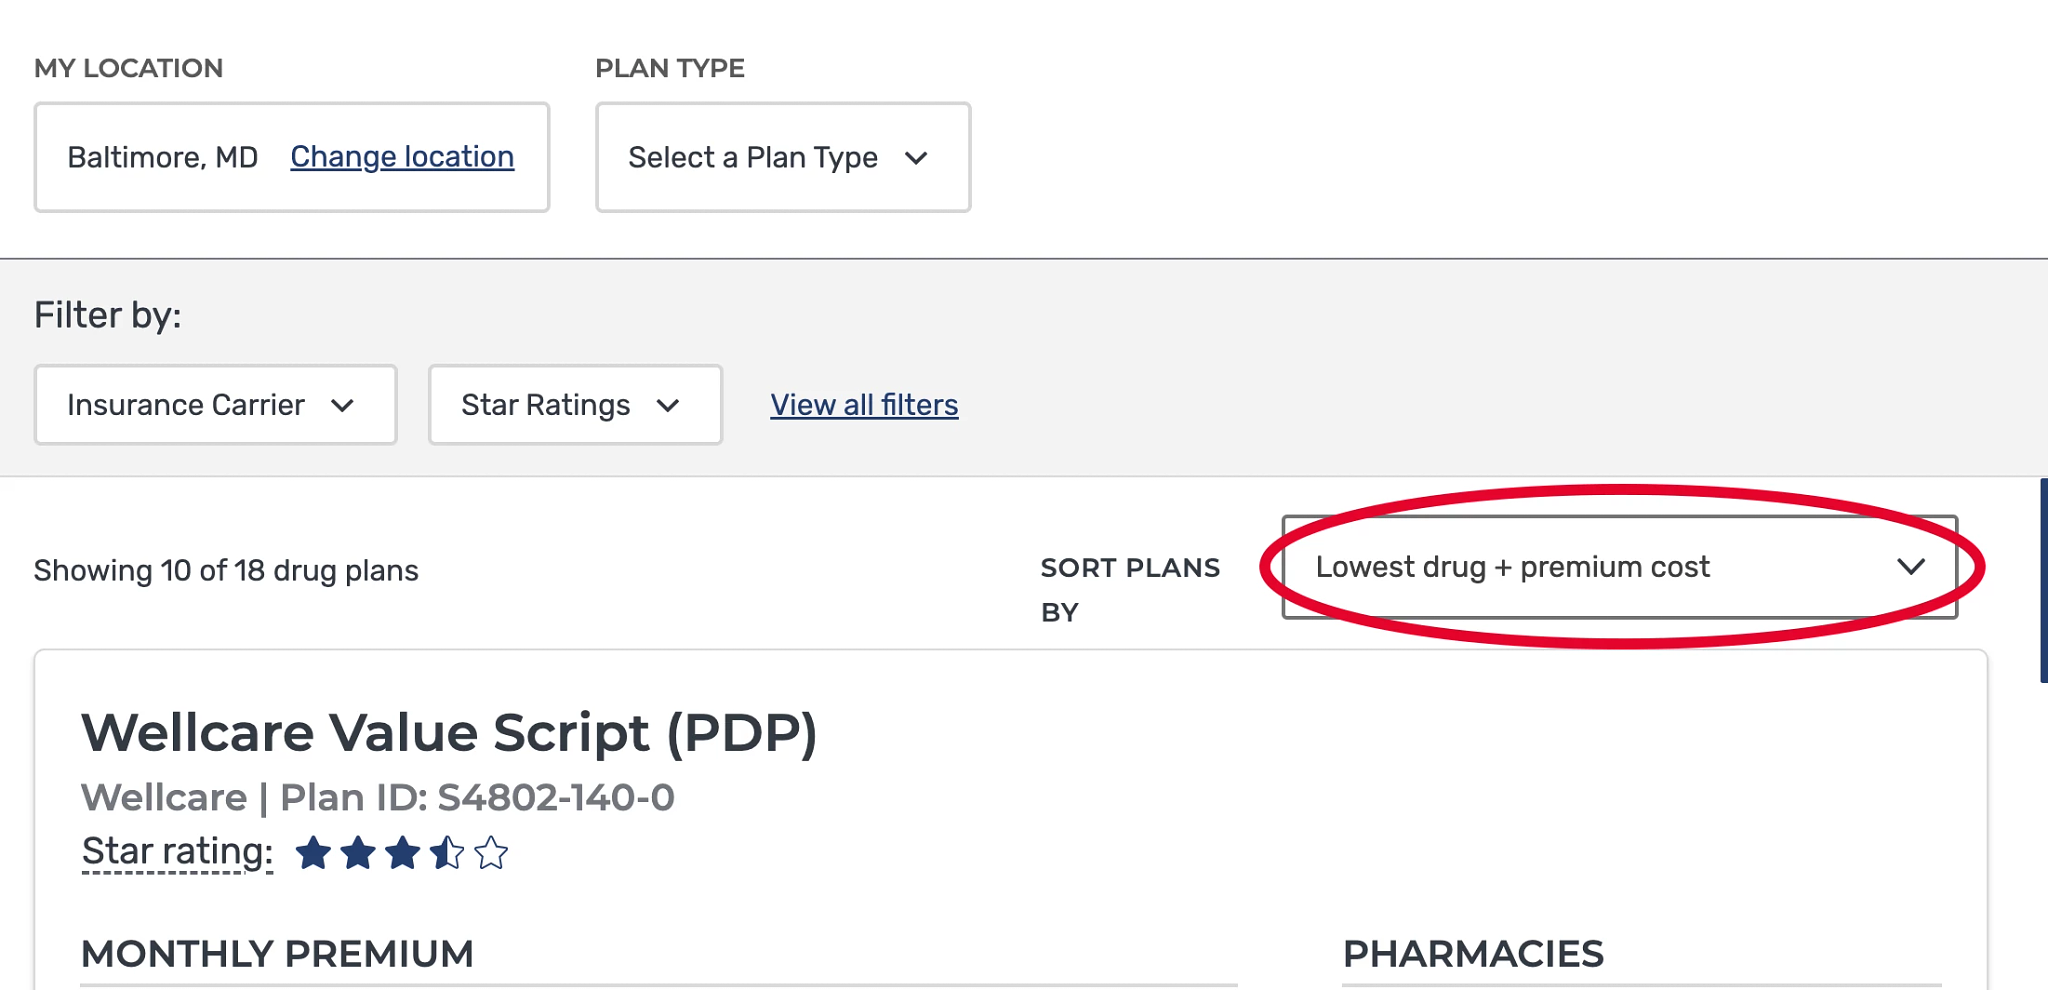Click the underlined Star rating label

[177, 851]
